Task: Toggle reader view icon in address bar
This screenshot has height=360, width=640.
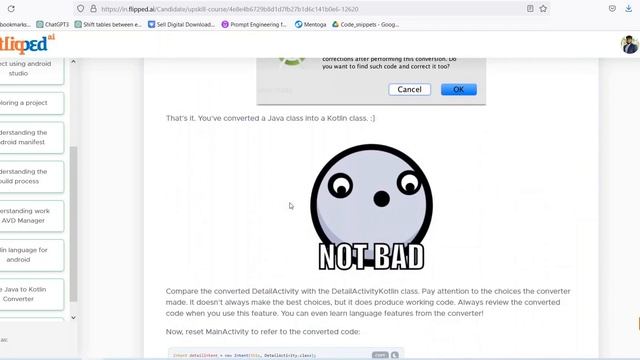Action: [530, 9]
